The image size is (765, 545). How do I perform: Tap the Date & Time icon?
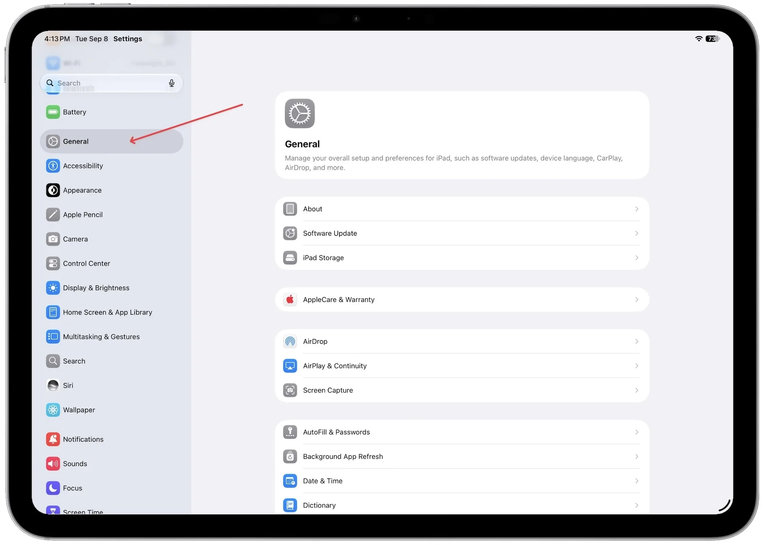point(290,481)
